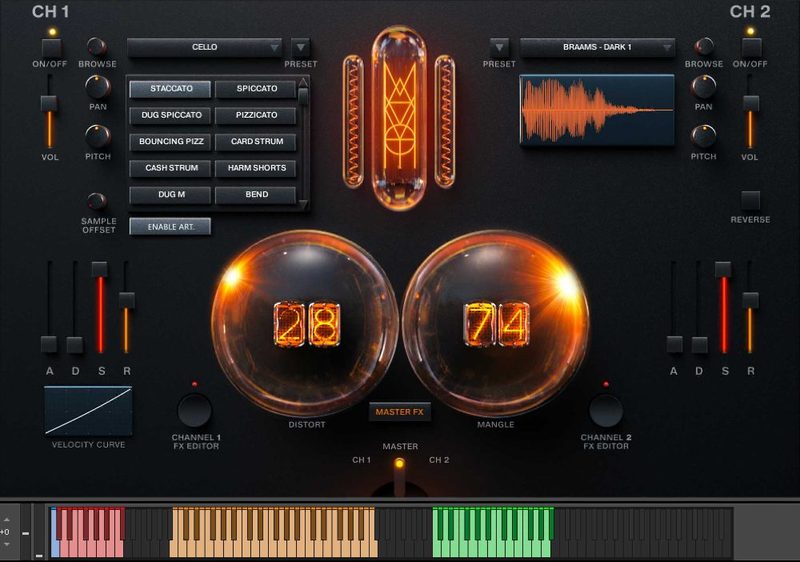
Task: Click CH 1 Sustain (S) slider handle
Action: point(99,269)
